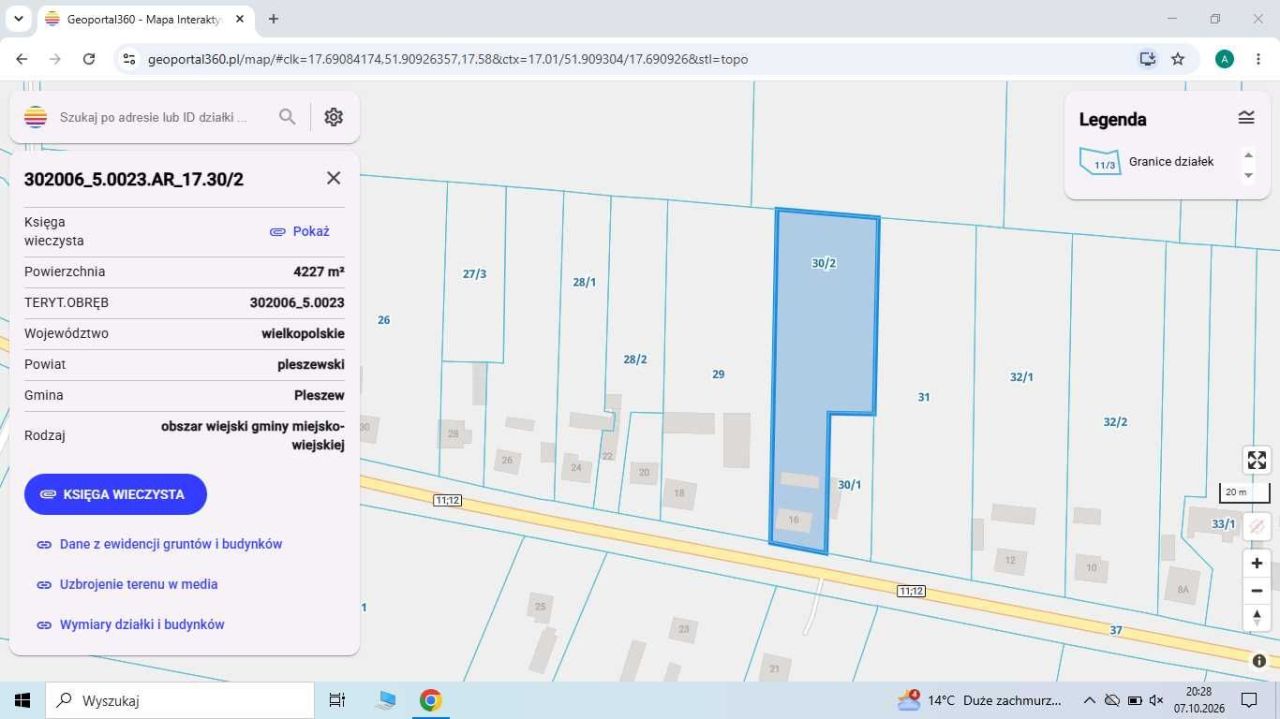This screenshot has height=719, width=1280.
Task: Close the parcel info panel
Action: pos(334,178)
